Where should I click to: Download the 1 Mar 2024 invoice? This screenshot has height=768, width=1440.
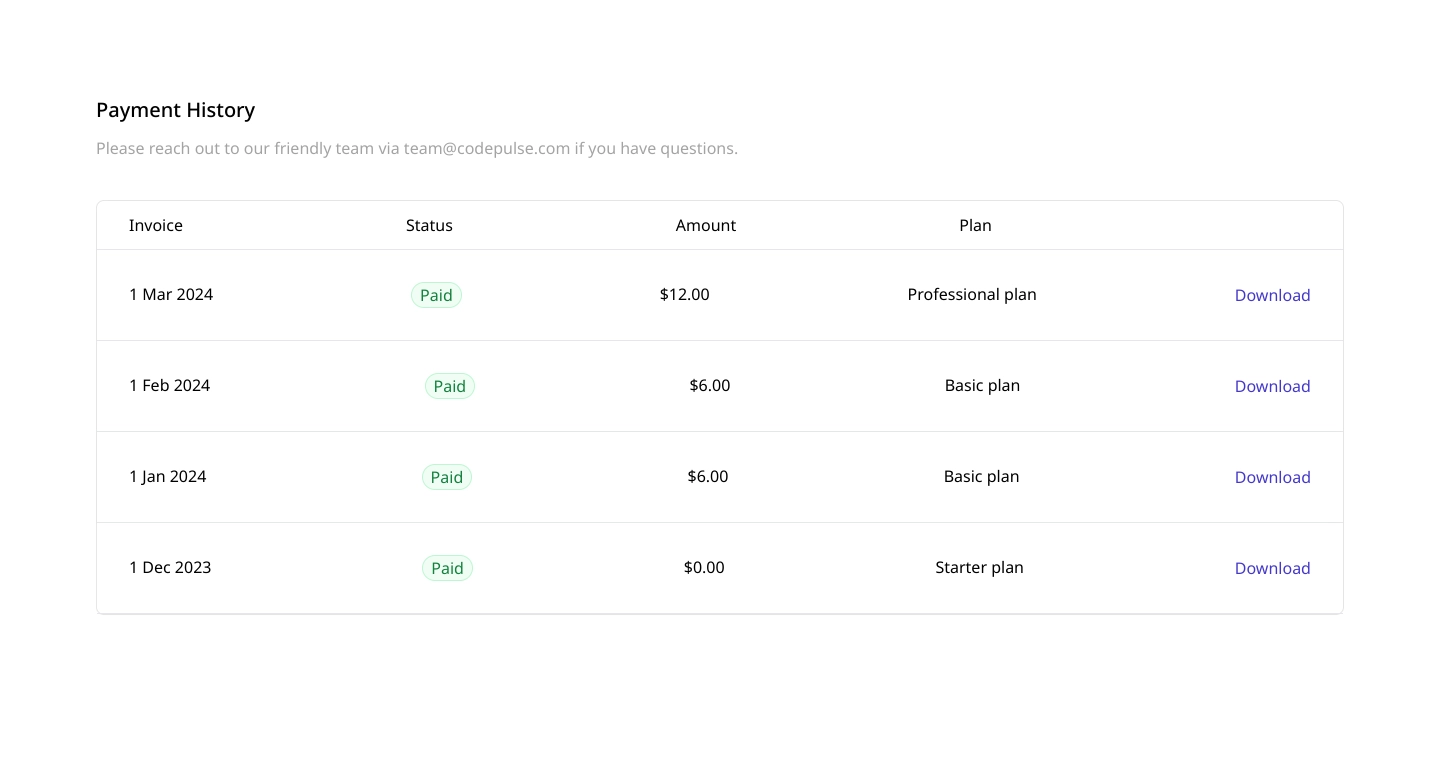pos(1272,295)
